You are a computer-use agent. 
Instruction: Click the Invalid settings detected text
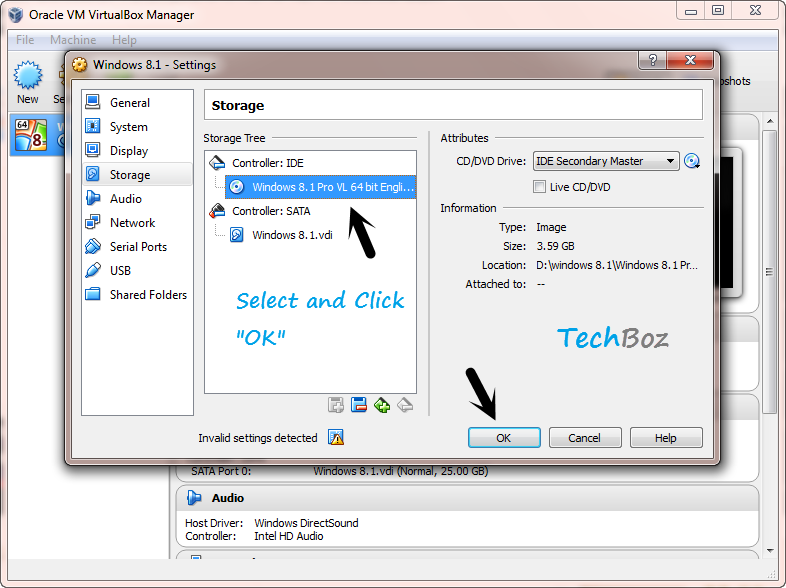258,438
